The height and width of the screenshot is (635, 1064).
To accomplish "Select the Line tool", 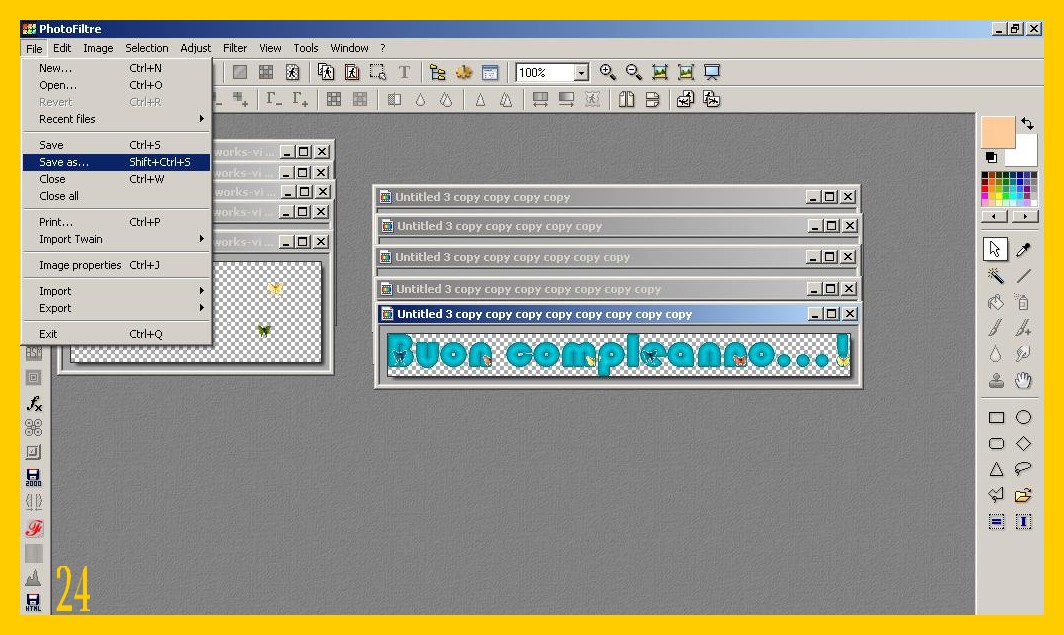I will tap(1023, 275).
